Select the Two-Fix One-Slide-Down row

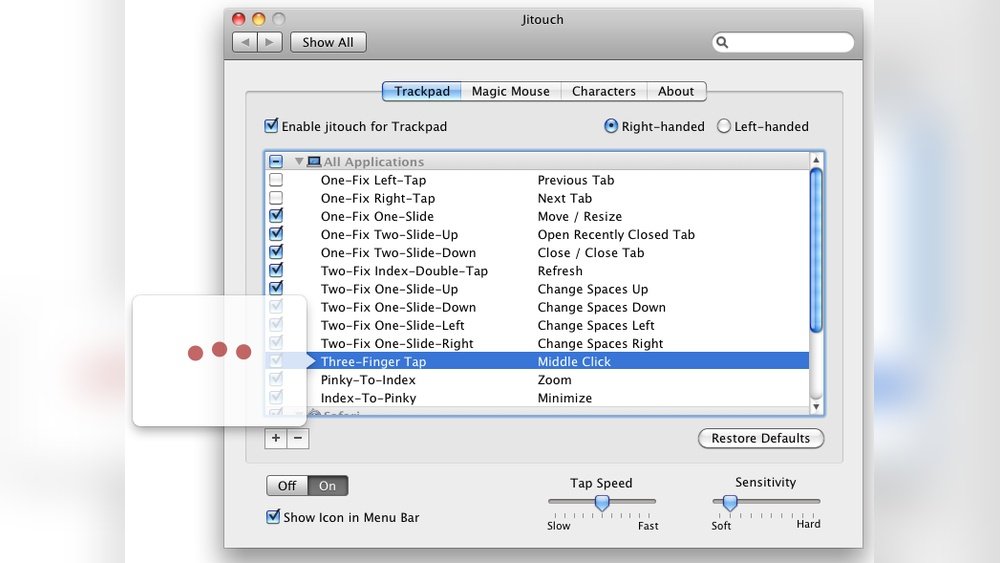[x=537, y=307]
